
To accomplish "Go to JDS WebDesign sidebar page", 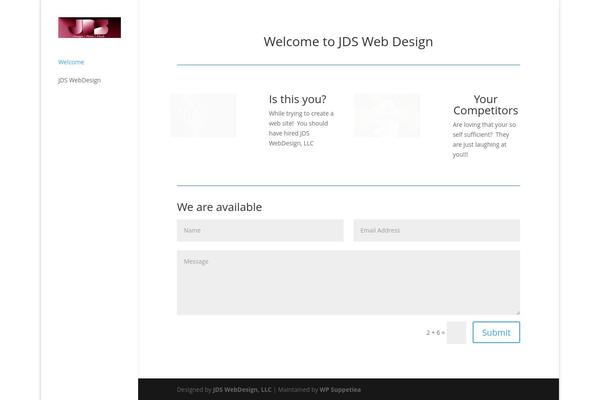I will (x=79, y=80).
